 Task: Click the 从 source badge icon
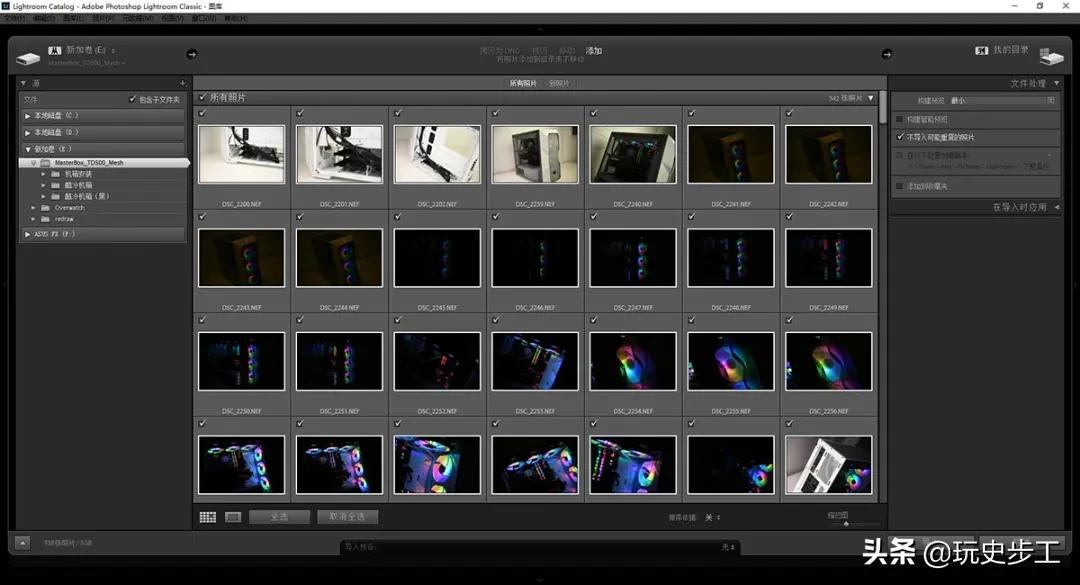click(54, 50)
